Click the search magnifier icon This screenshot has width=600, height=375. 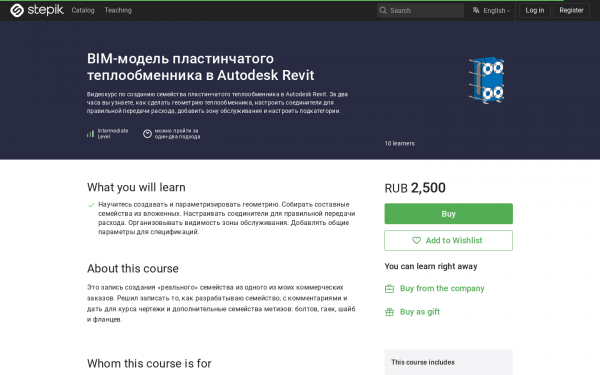point(383,10)
